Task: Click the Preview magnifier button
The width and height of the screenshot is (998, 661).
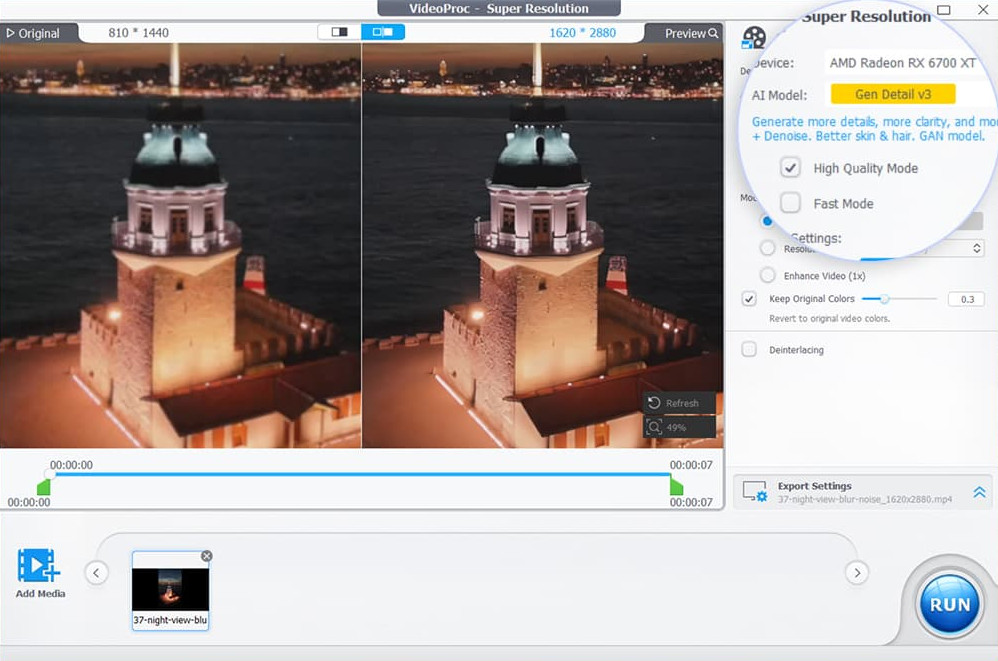Action: tap(691, 33)
